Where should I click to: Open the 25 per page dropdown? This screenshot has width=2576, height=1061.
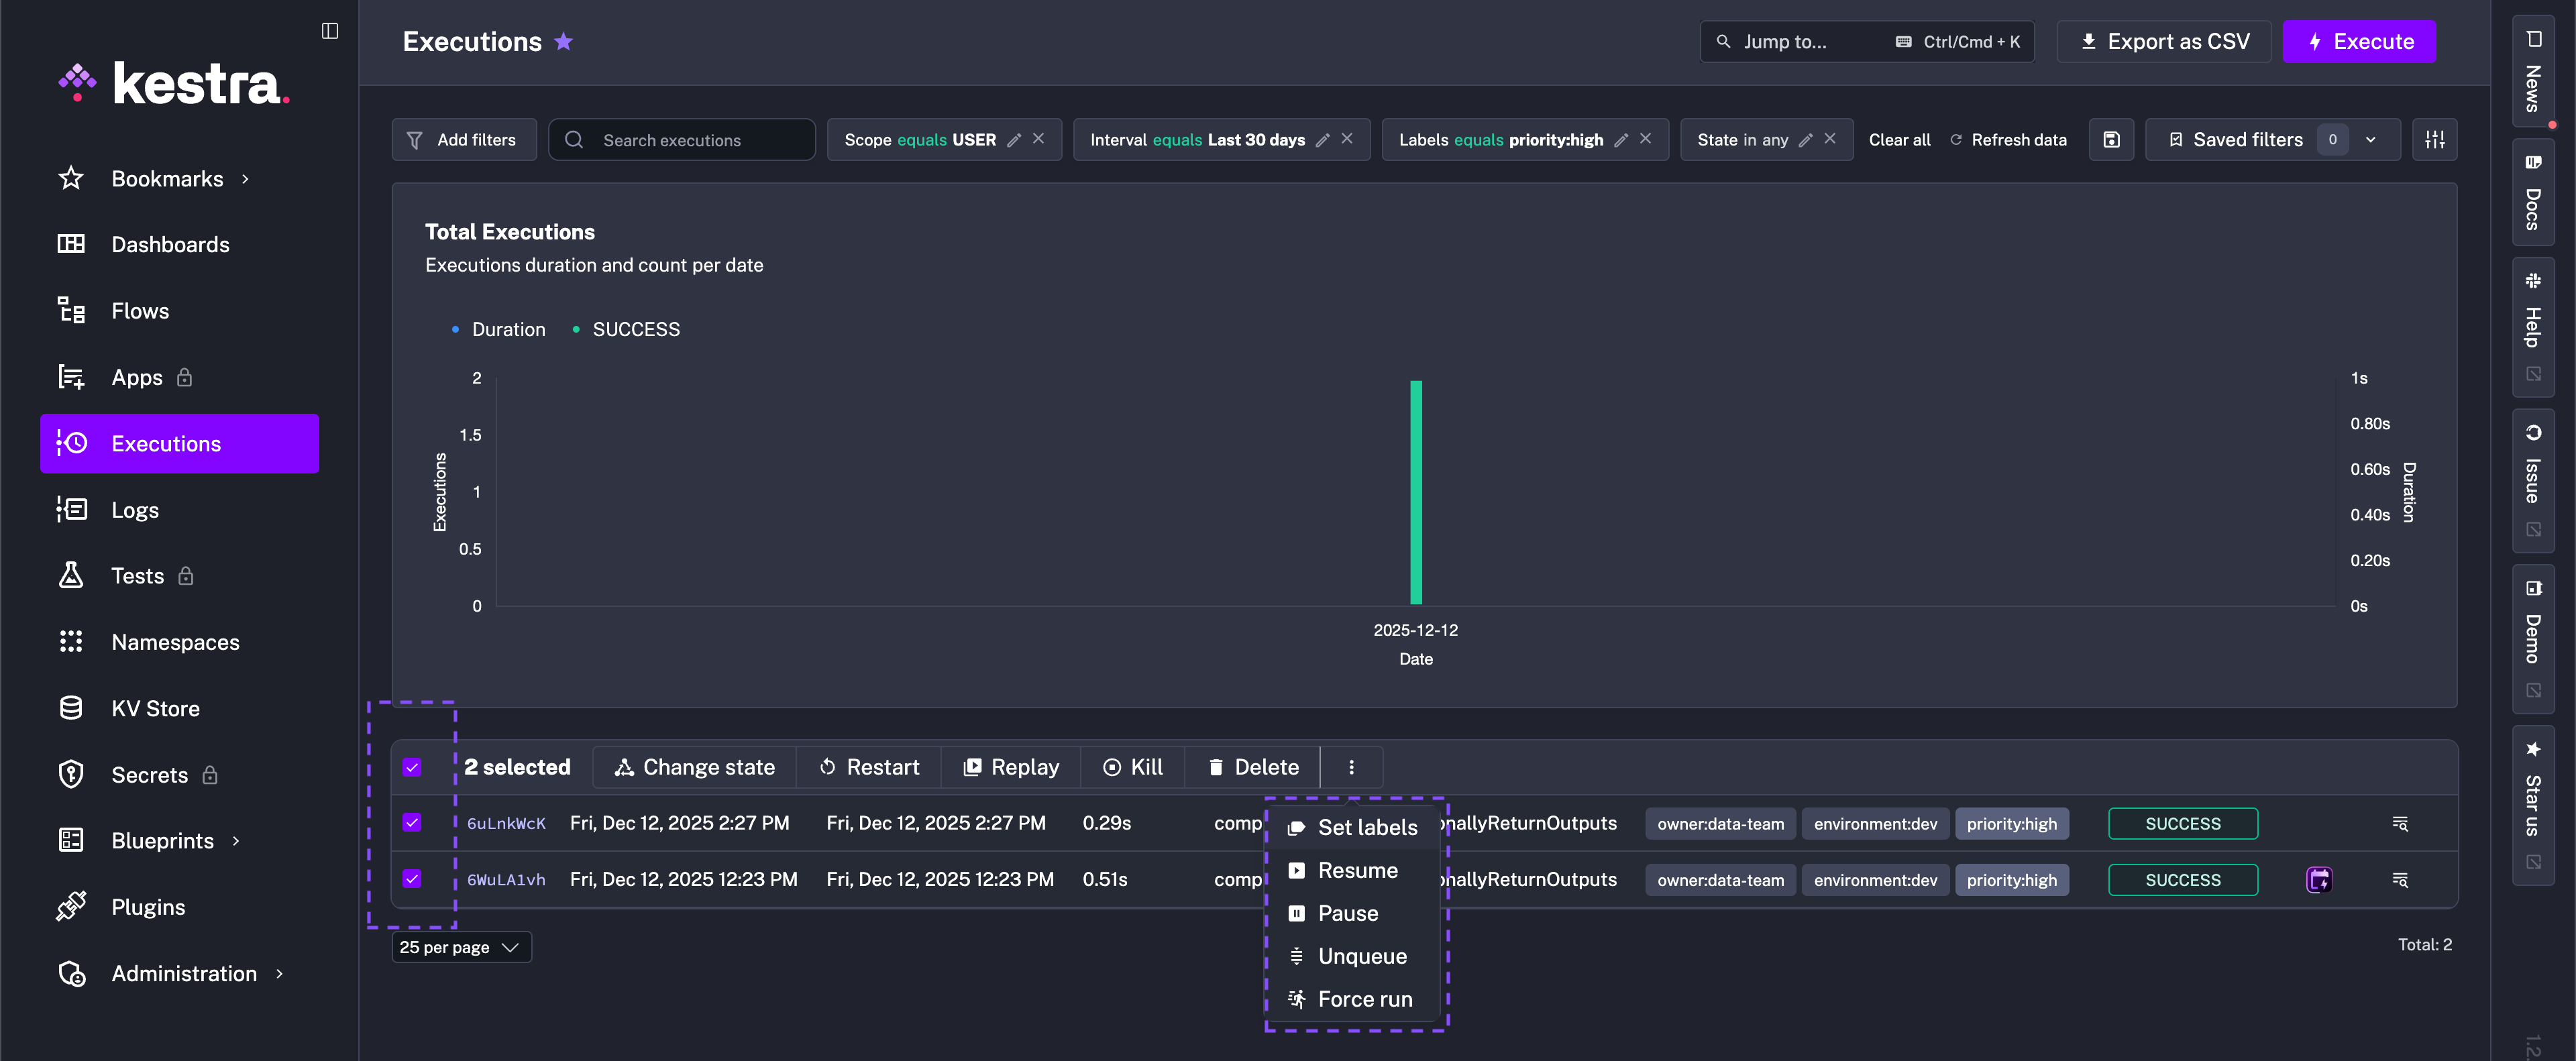click(461, 947)
